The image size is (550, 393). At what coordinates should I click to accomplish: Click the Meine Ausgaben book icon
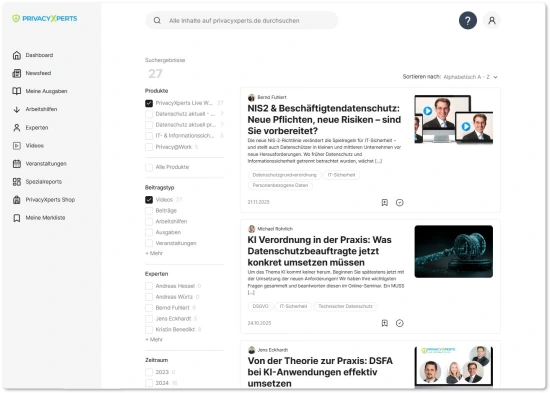pos(16,91)
